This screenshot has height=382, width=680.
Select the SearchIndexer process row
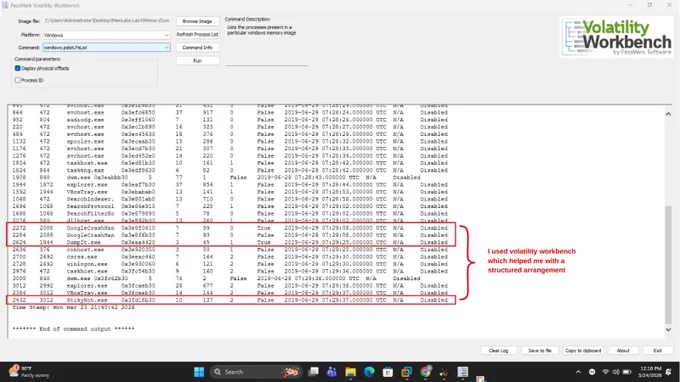point(230,199)
